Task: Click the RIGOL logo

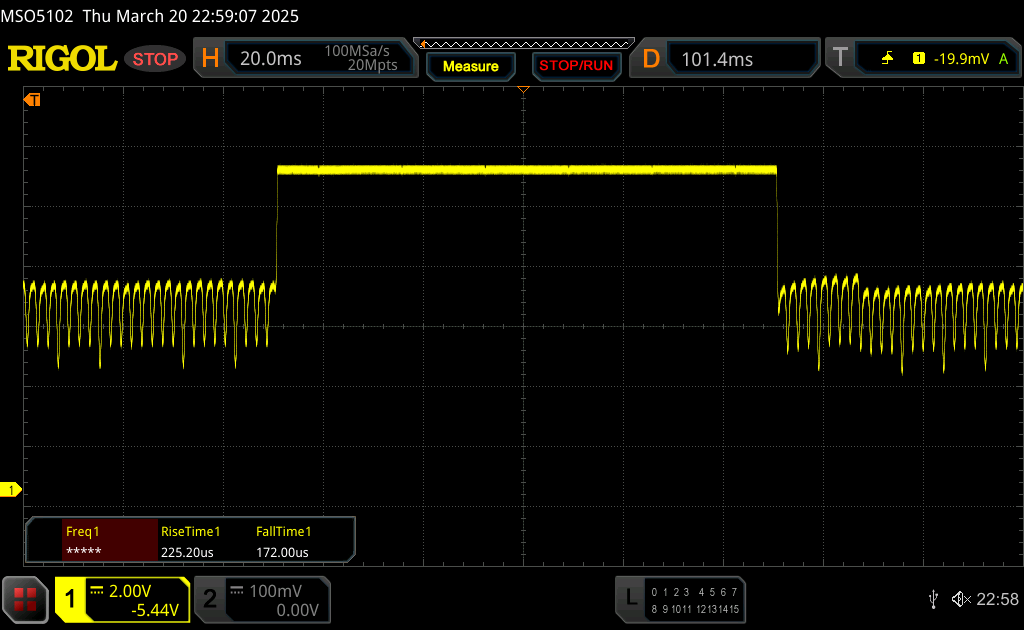Action: pos(62,59)
